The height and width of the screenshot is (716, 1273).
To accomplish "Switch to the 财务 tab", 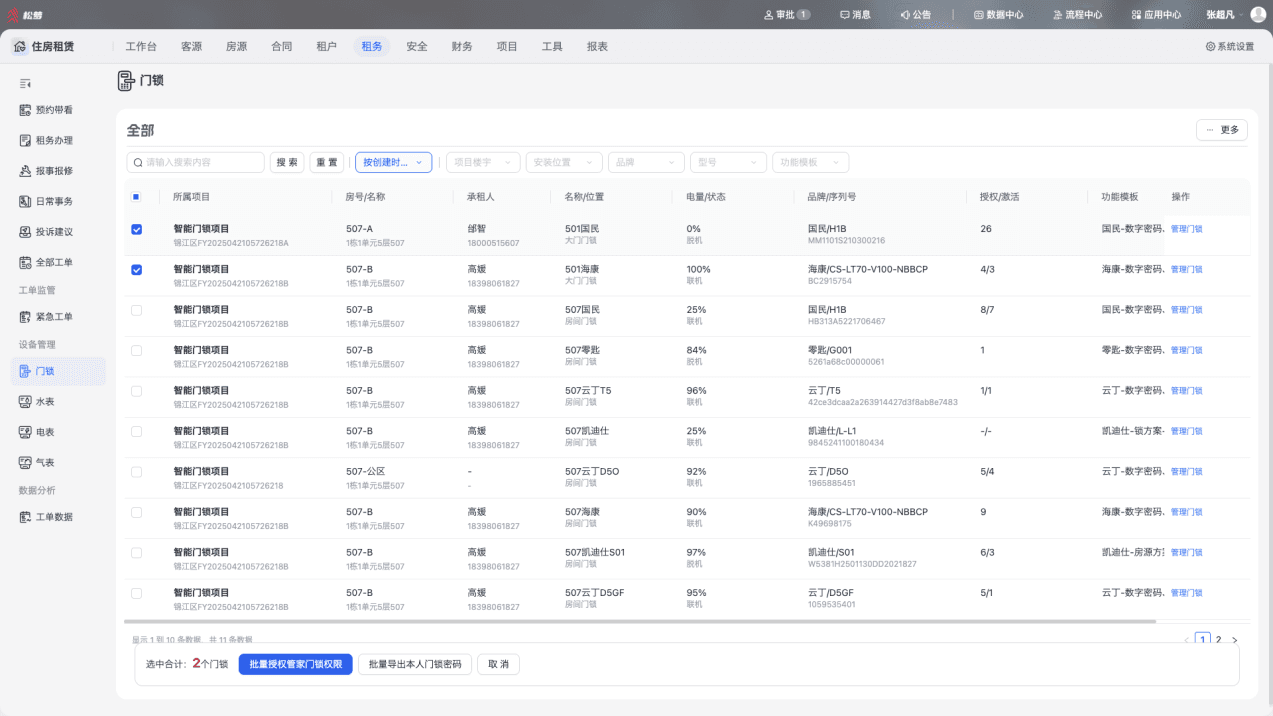I will (x=462, y=47).
